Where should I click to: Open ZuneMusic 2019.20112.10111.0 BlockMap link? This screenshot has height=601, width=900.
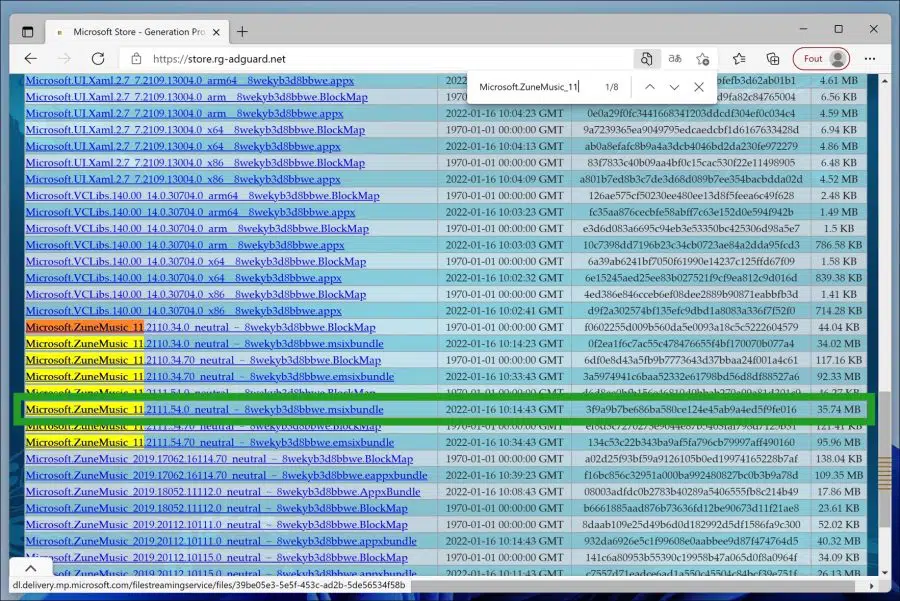(216, 525)
